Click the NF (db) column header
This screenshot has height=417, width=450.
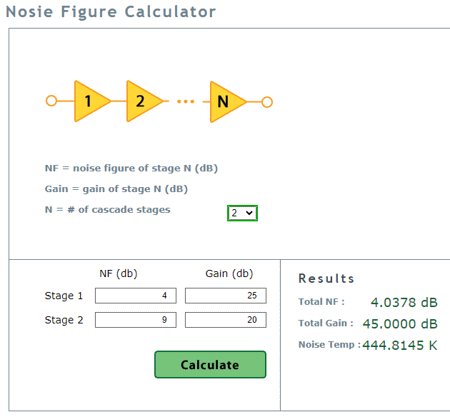118,274
